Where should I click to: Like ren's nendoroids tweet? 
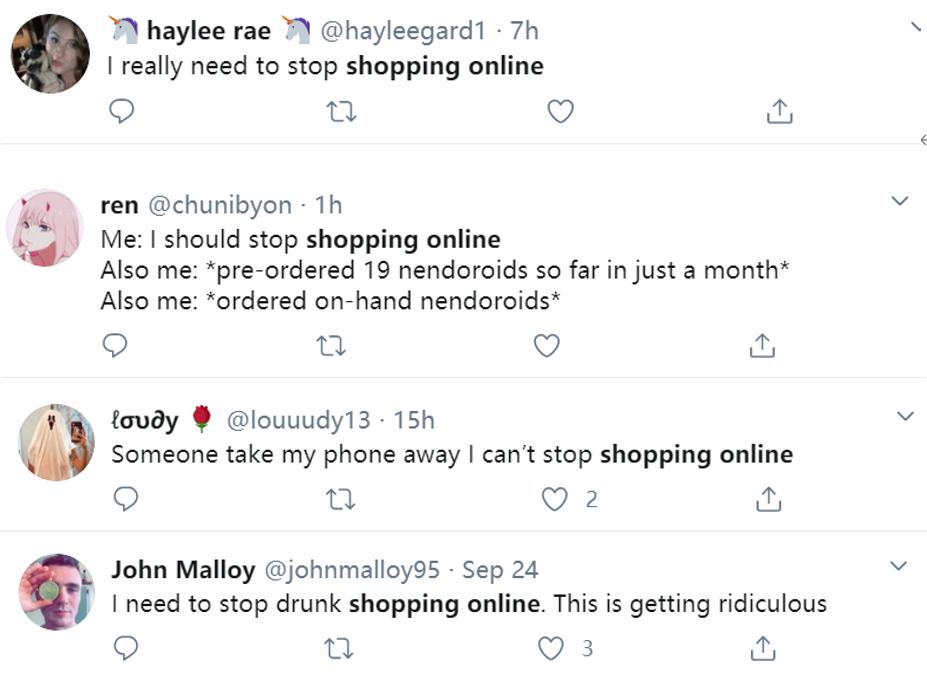click(546, 345)
